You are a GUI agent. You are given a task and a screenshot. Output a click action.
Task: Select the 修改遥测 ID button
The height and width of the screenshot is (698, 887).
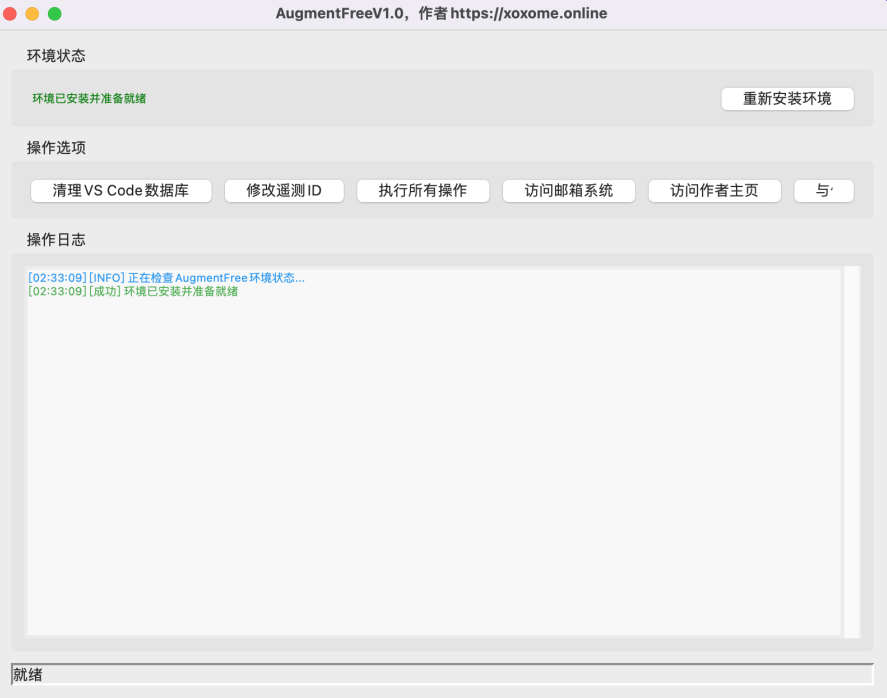[284, 191]
